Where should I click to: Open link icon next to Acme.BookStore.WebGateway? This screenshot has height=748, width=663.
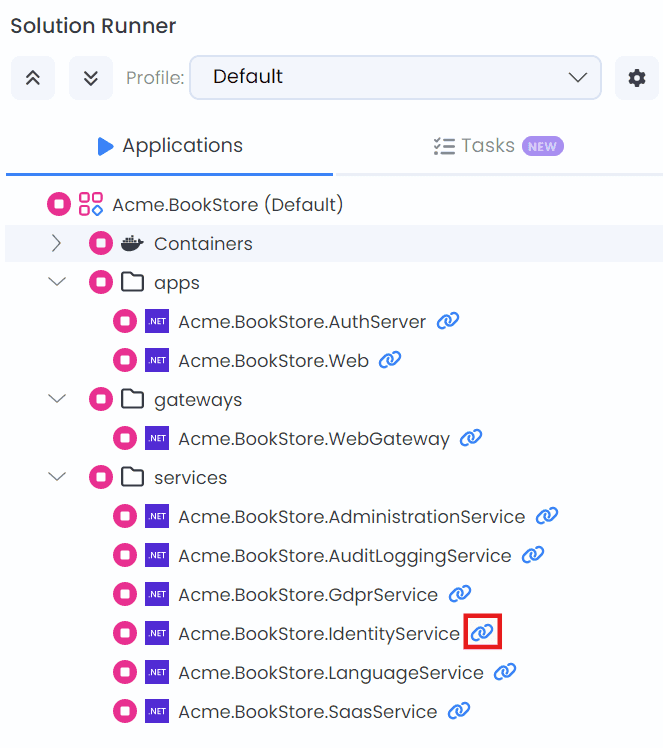pyautogui.click(x=471, y=438)
